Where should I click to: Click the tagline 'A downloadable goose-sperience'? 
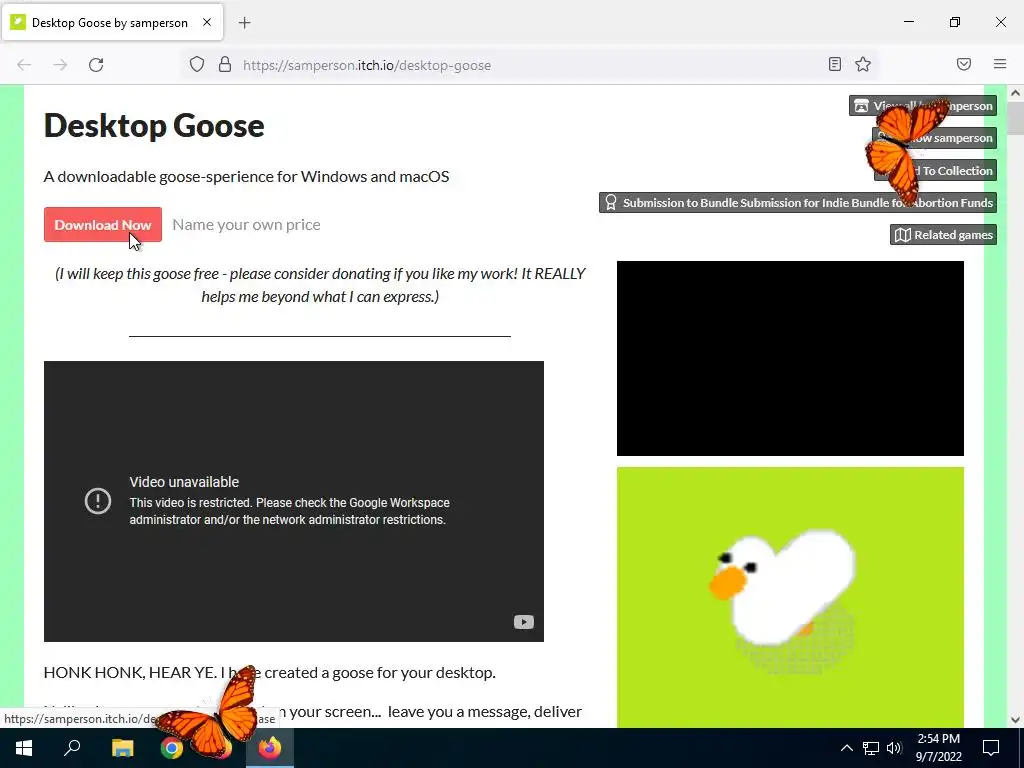246,176
